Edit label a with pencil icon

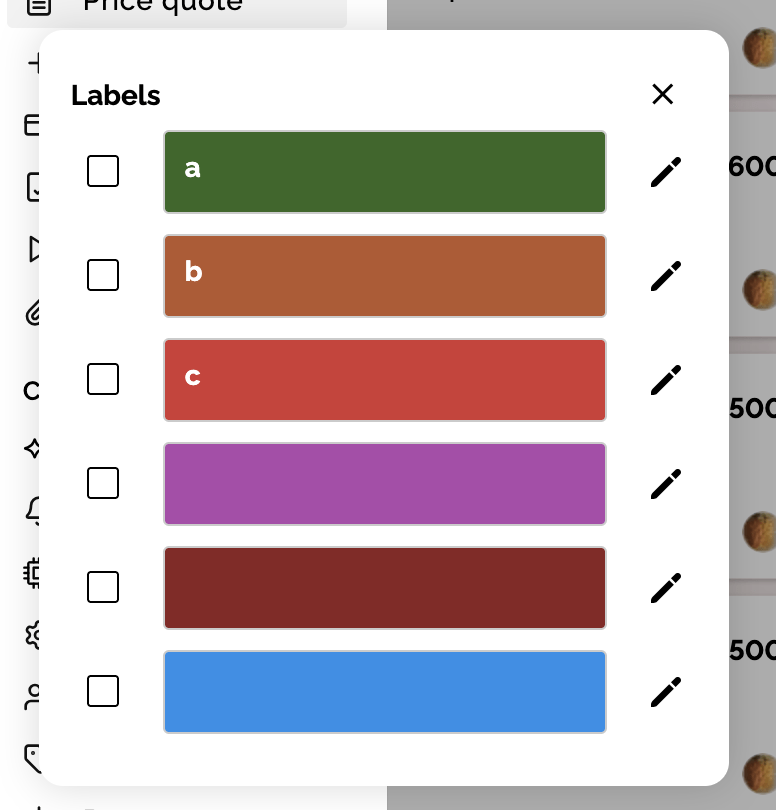(x=665, y=172)
